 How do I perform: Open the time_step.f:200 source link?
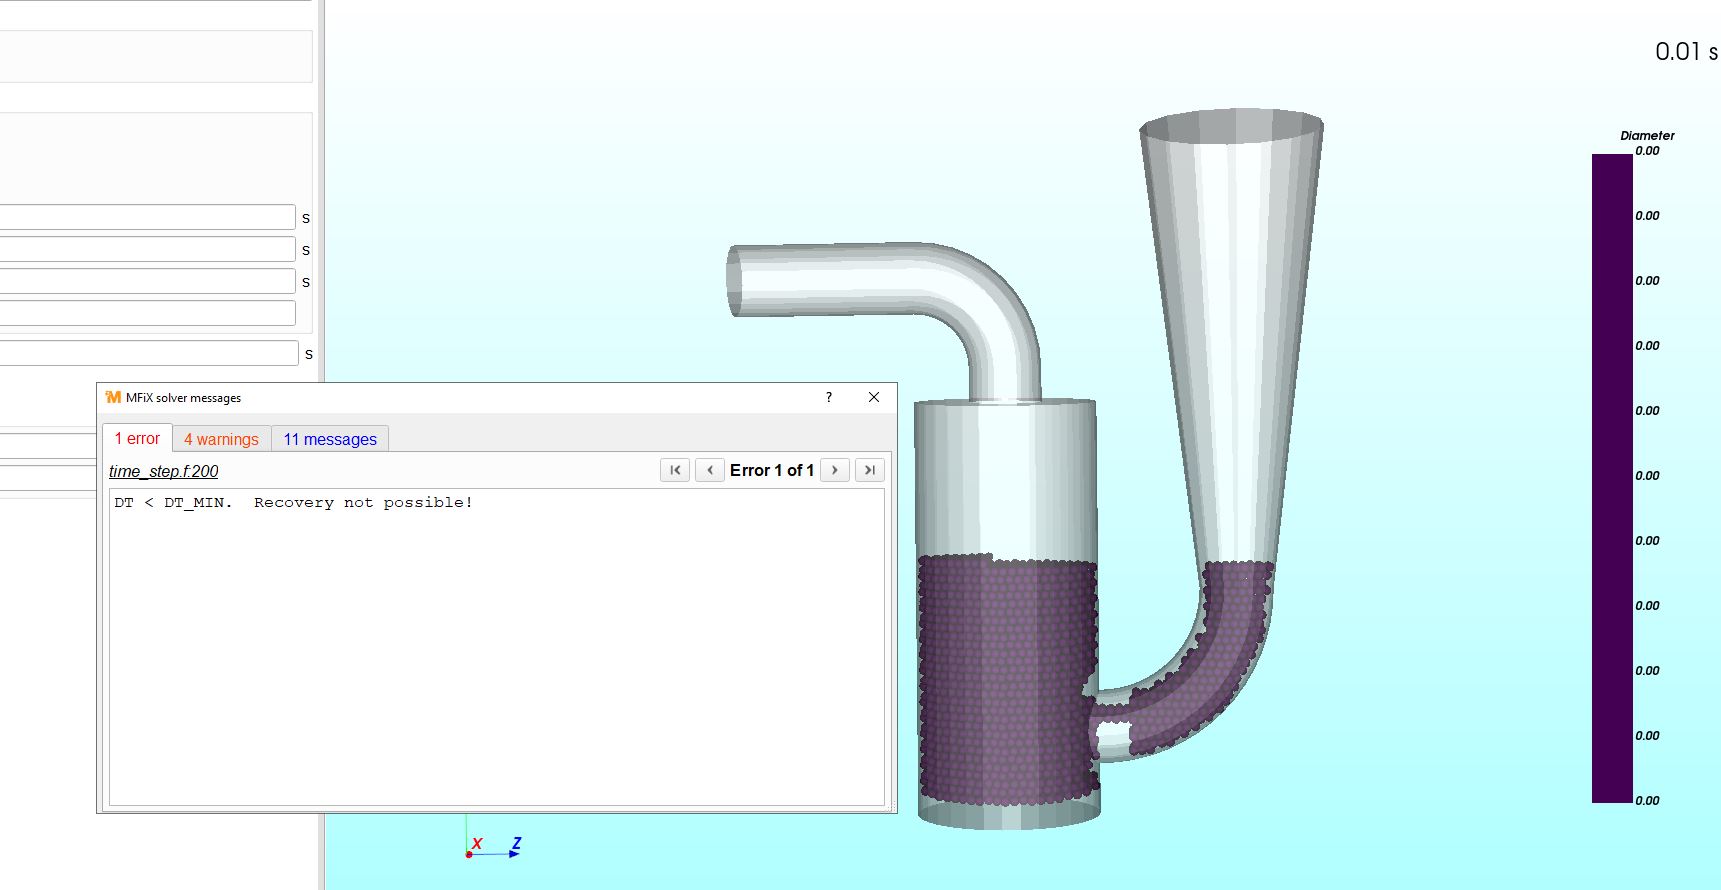[163, 471]
